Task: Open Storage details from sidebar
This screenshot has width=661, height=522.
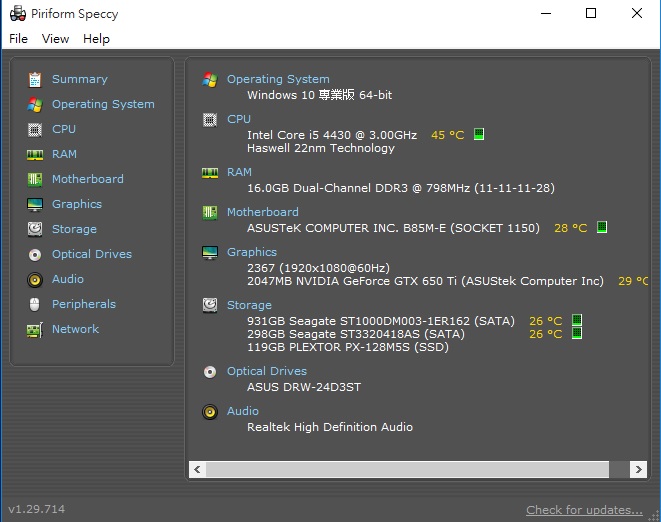Action: [x=74, y=229]
